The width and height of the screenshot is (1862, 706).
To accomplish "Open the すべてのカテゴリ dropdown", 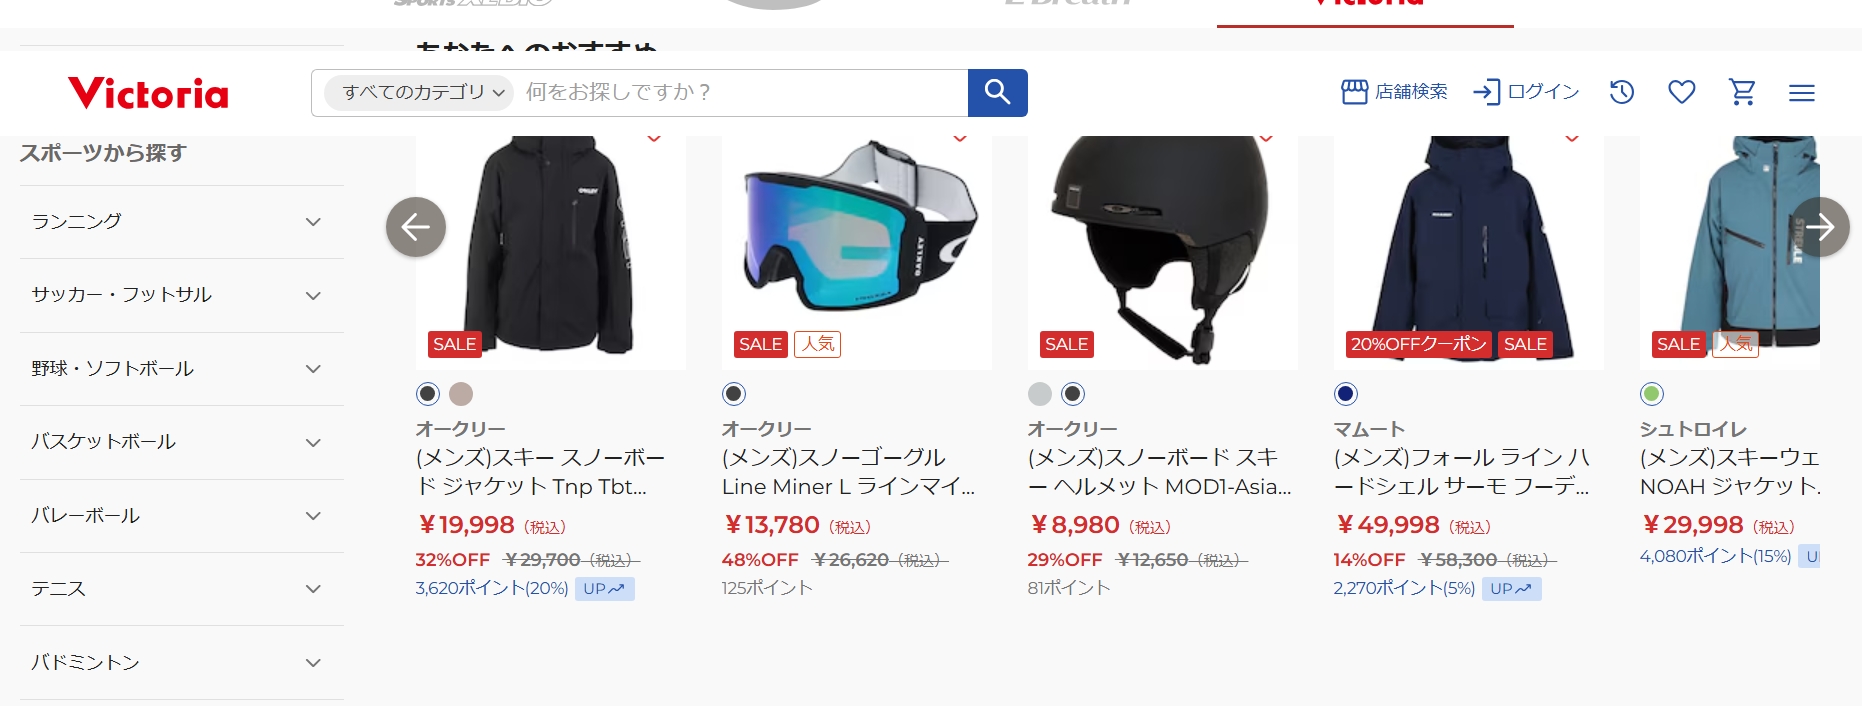I will (419, 92).
